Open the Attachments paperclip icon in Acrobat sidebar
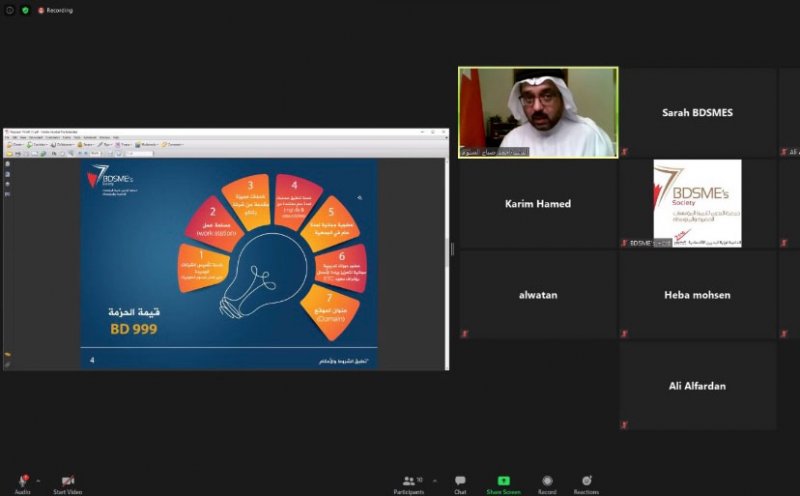Screen dimensions: 800x496 [7, 364]
